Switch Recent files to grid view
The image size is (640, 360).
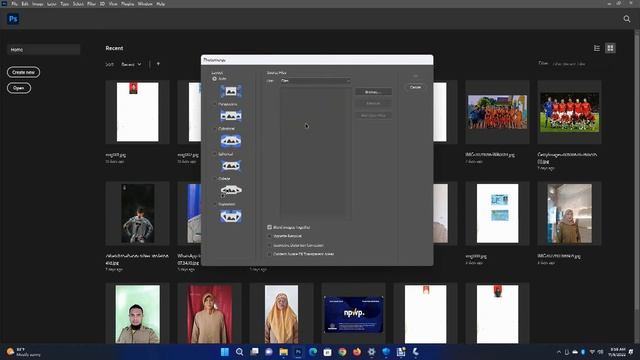tap(610, 48)
